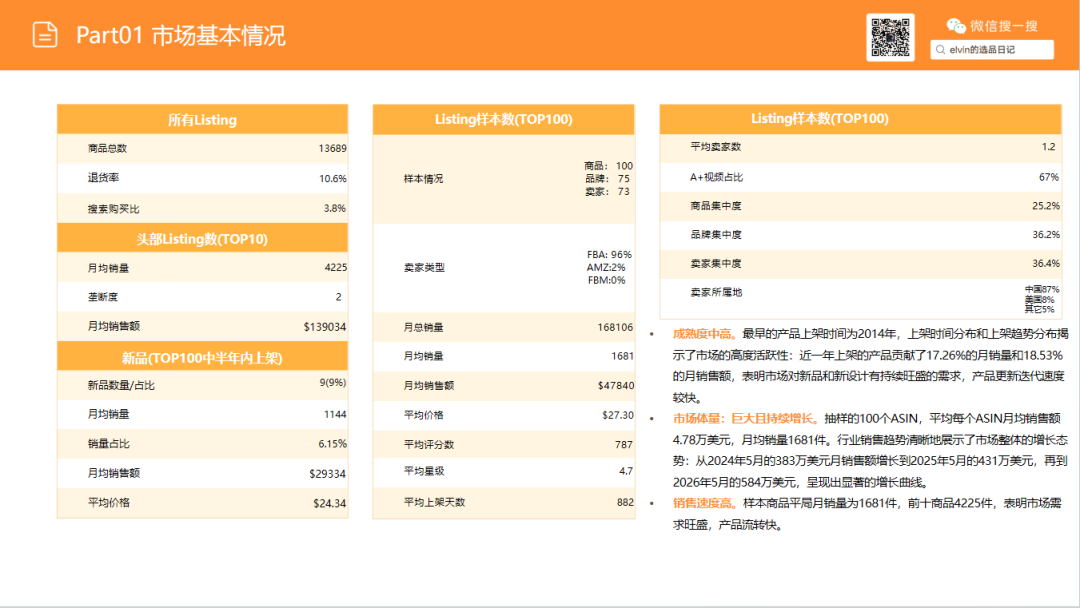The width and height of the screenshot is (1080, 608).
Task: Select the value 3.8%
Action: (335, 208)
